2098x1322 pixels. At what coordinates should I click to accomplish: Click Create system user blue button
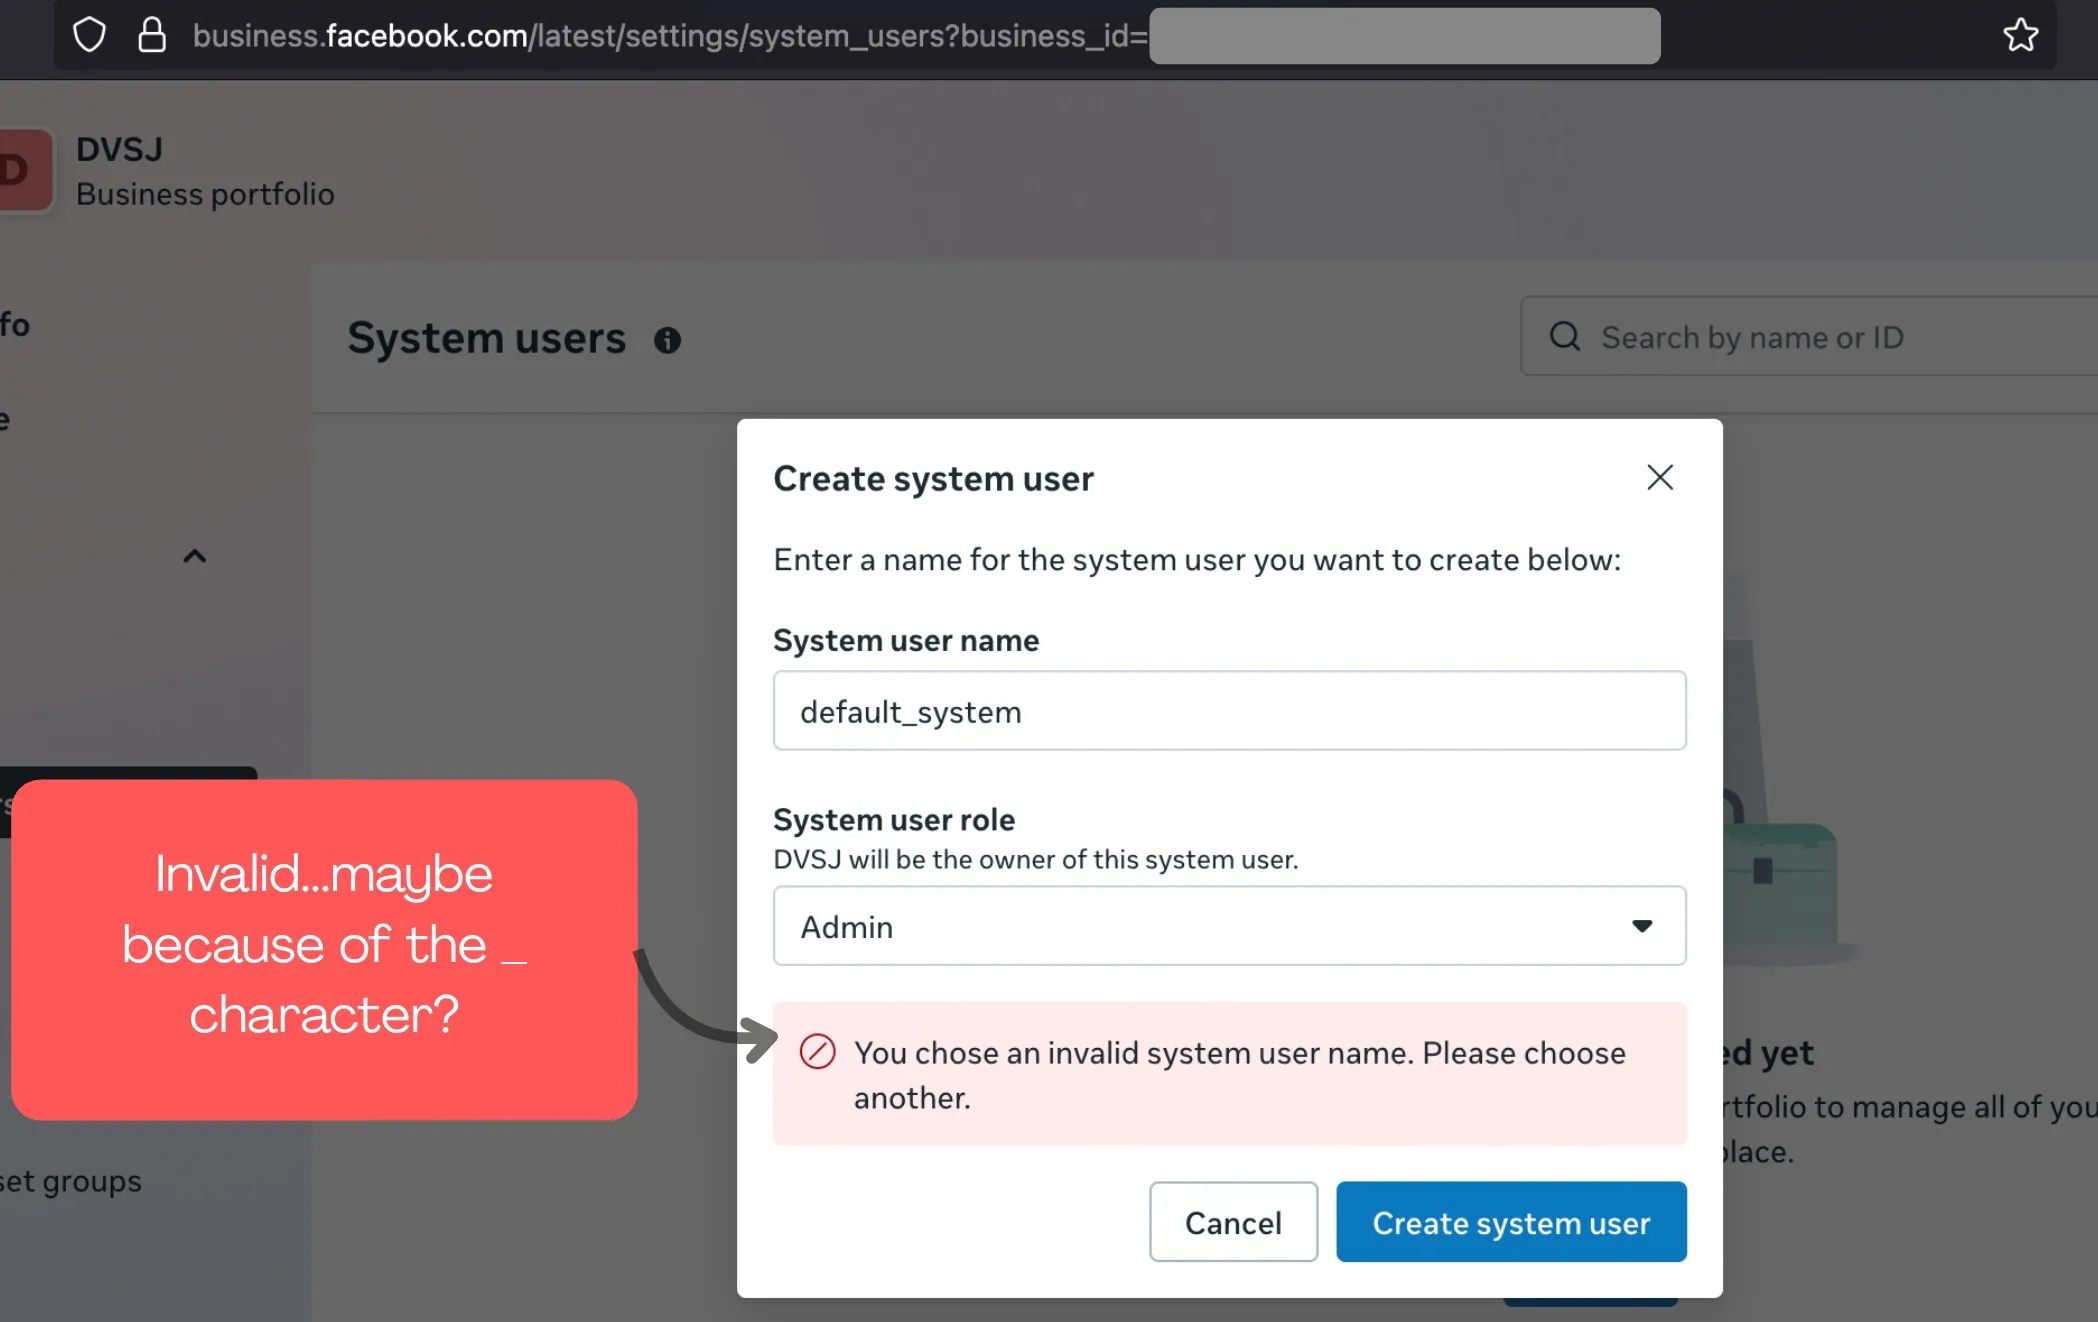pos(1510,1222)
